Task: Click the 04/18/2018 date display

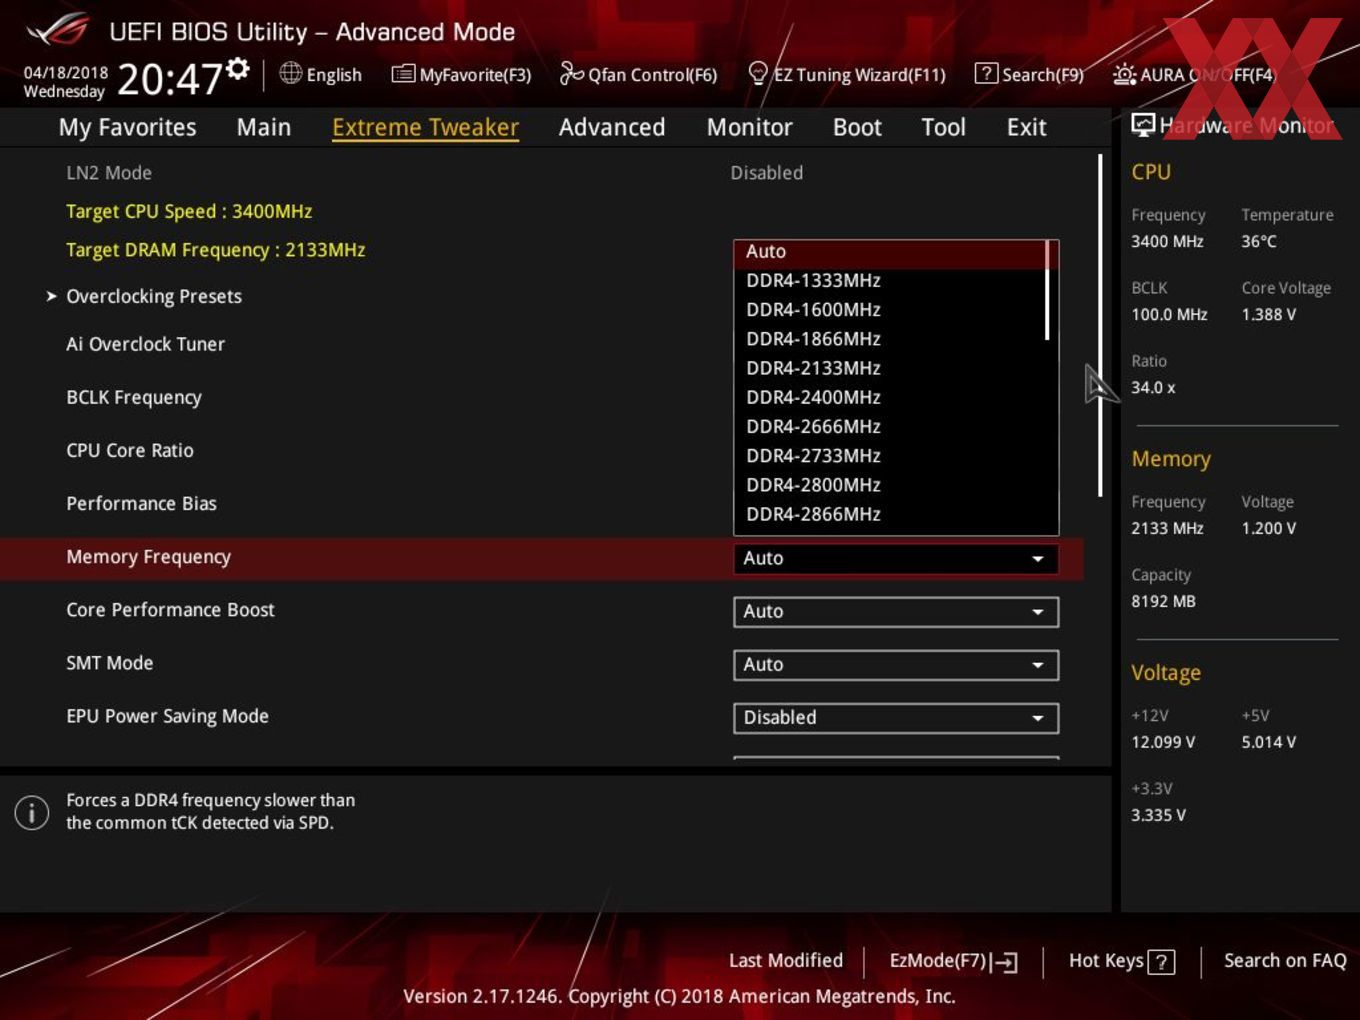Action: tap(66, 73)
